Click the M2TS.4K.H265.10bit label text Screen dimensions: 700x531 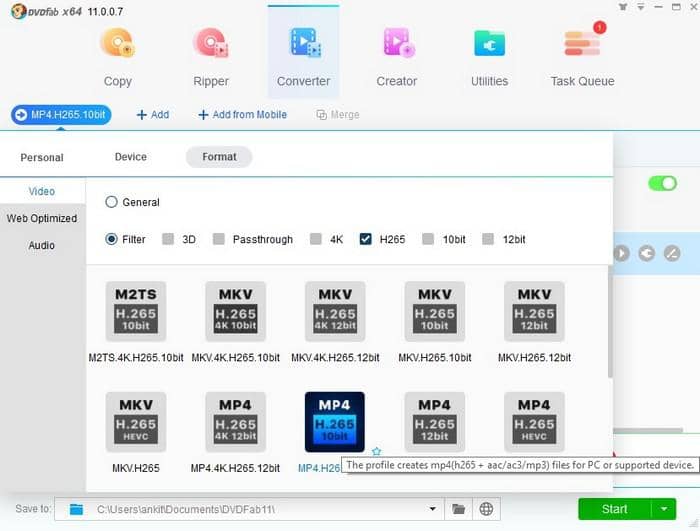(x=136, y=358)
